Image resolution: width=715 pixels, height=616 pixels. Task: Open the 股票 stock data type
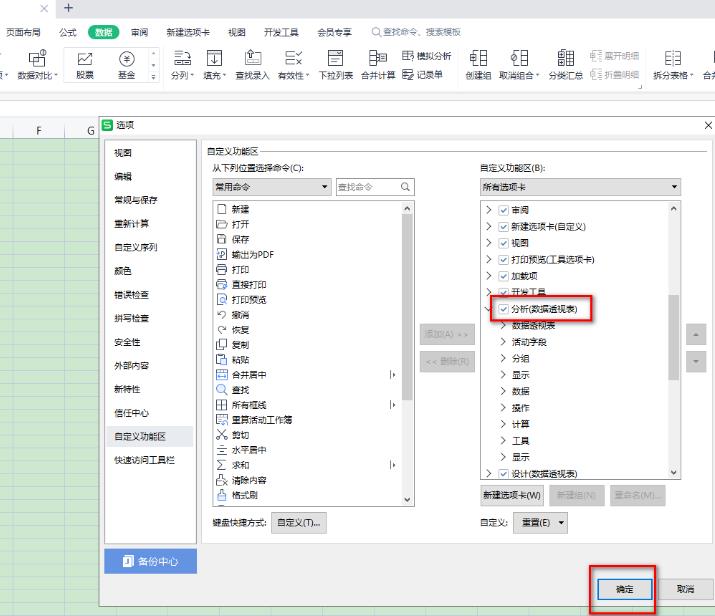pos(85,64)
